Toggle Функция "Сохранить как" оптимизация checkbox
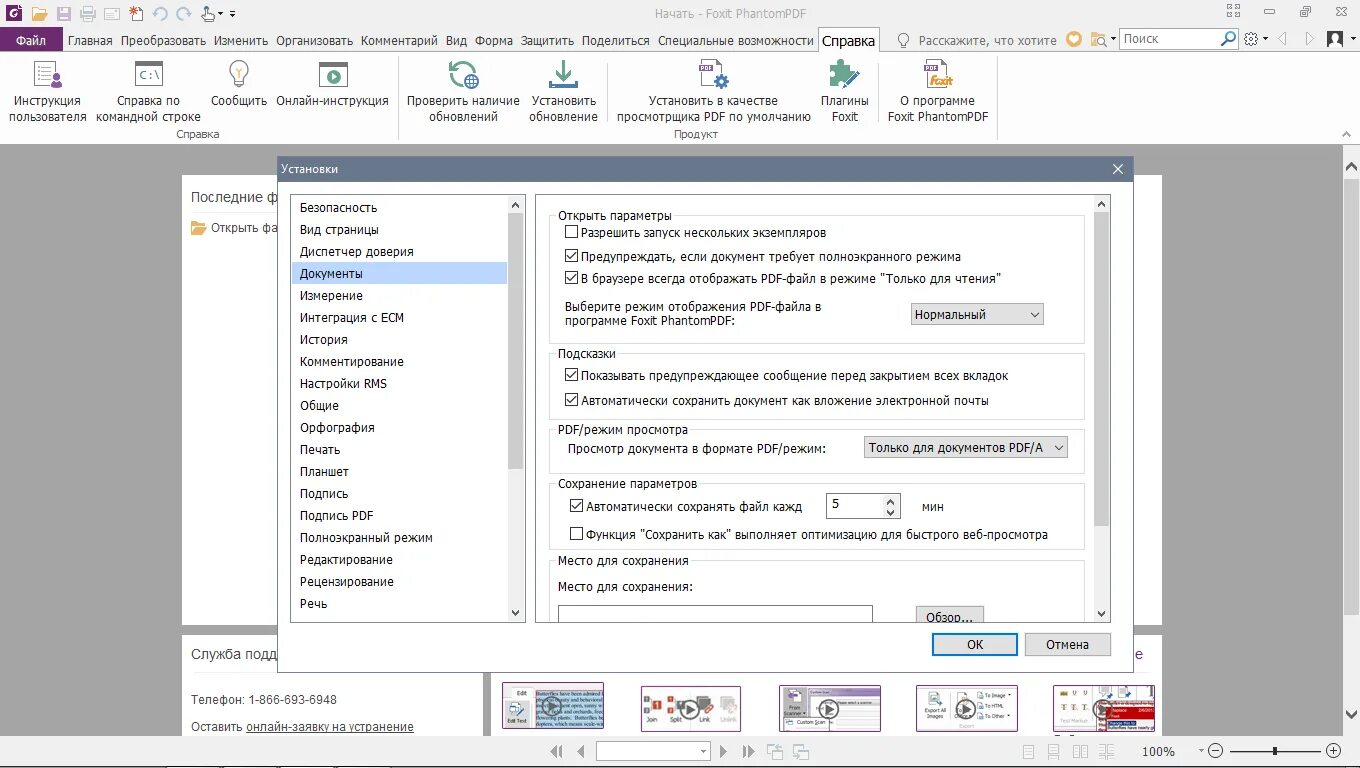This screenshot has width=1360, height=768. pyautogui.click(x=576, y=534)
